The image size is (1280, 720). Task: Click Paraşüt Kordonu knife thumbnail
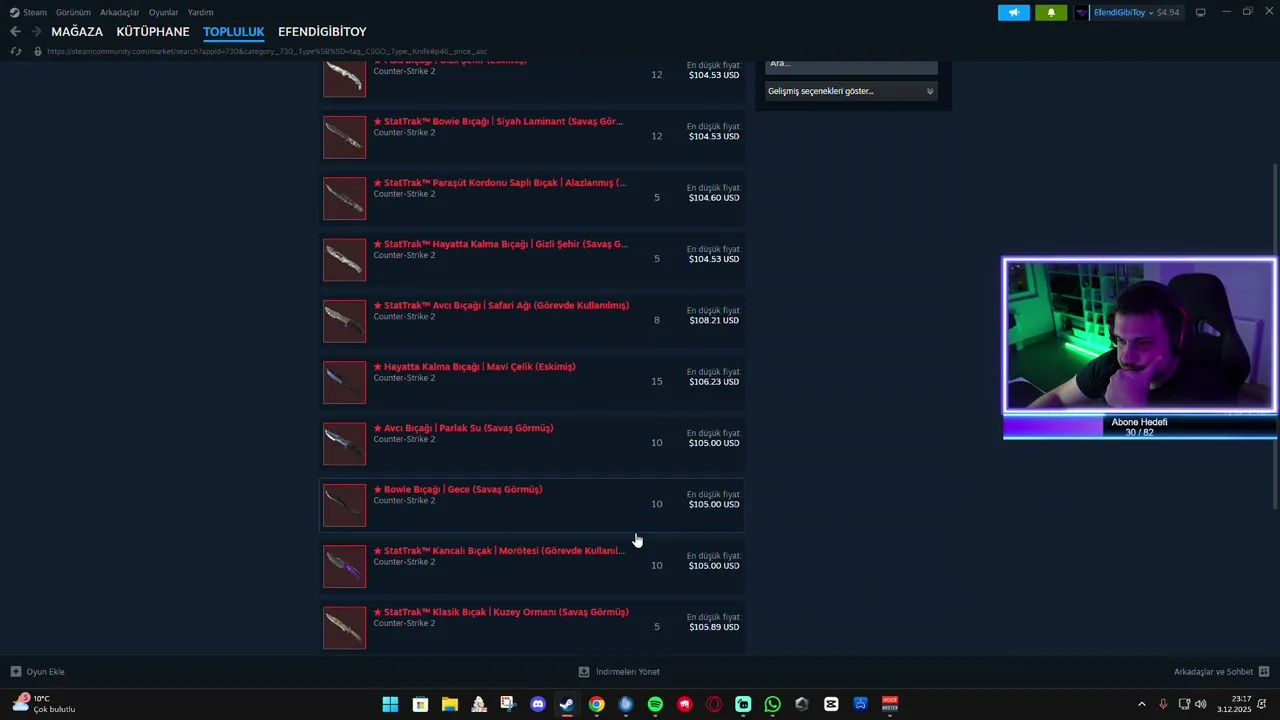pos(344,198)
